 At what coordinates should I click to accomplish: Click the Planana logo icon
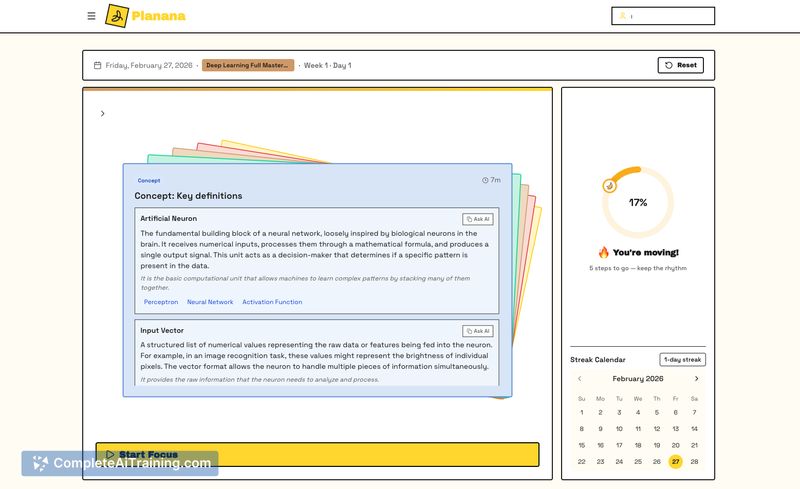click(x=117, y=16)
